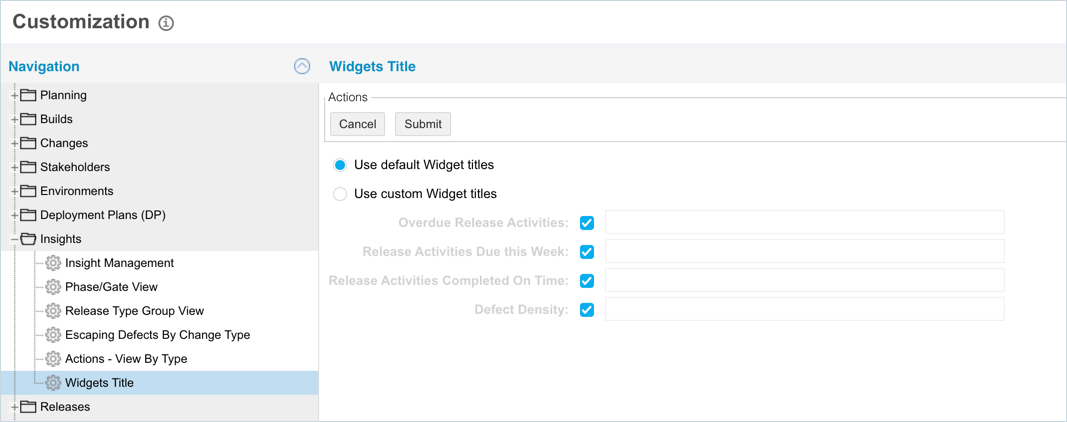
Task: Click the Phase/Gate View gear icon
Action: pos(53,287)
